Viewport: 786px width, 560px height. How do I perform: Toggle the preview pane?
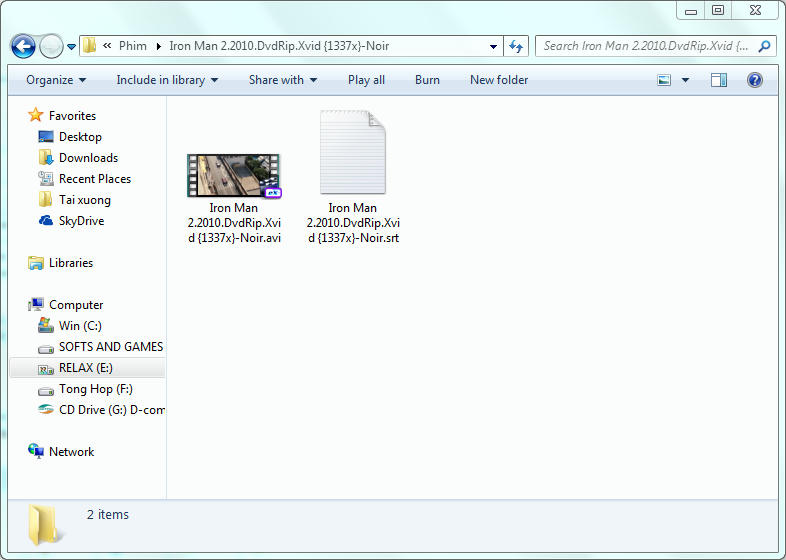point(719,80)
